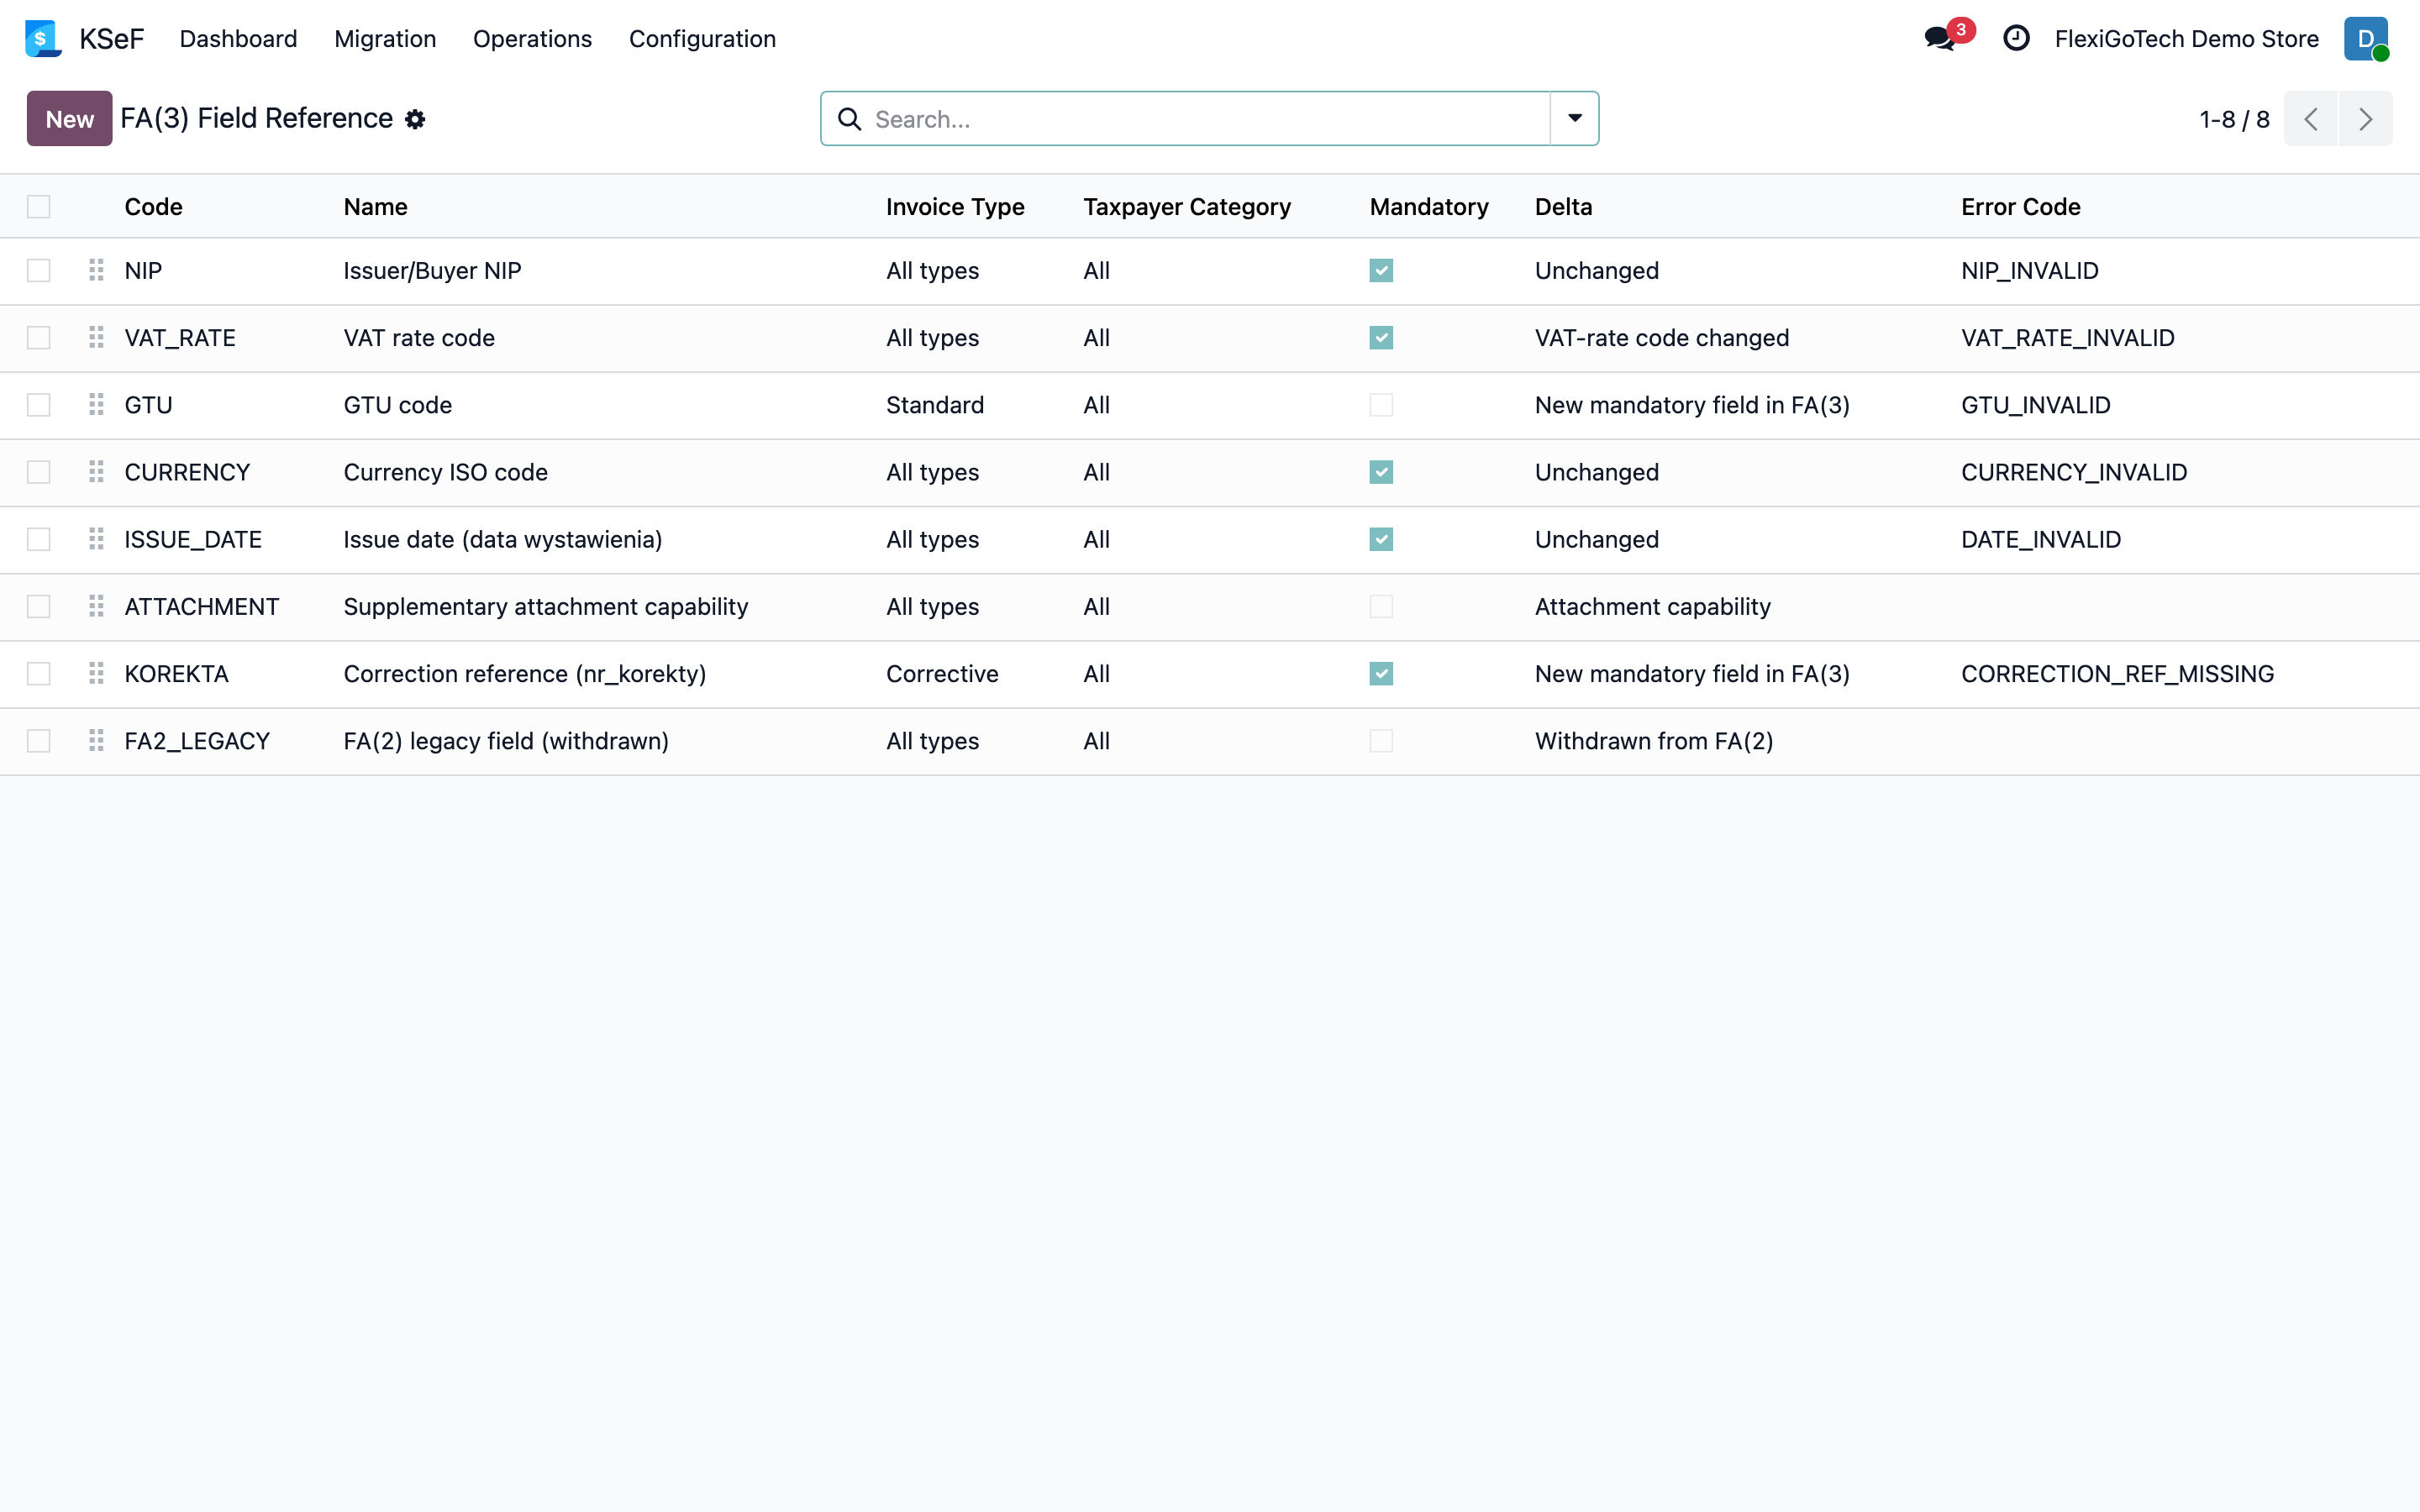Open the Issuer/Buyer NIP record
The height and width of the screenshot is (1512, 2420).
click(432, 271)
